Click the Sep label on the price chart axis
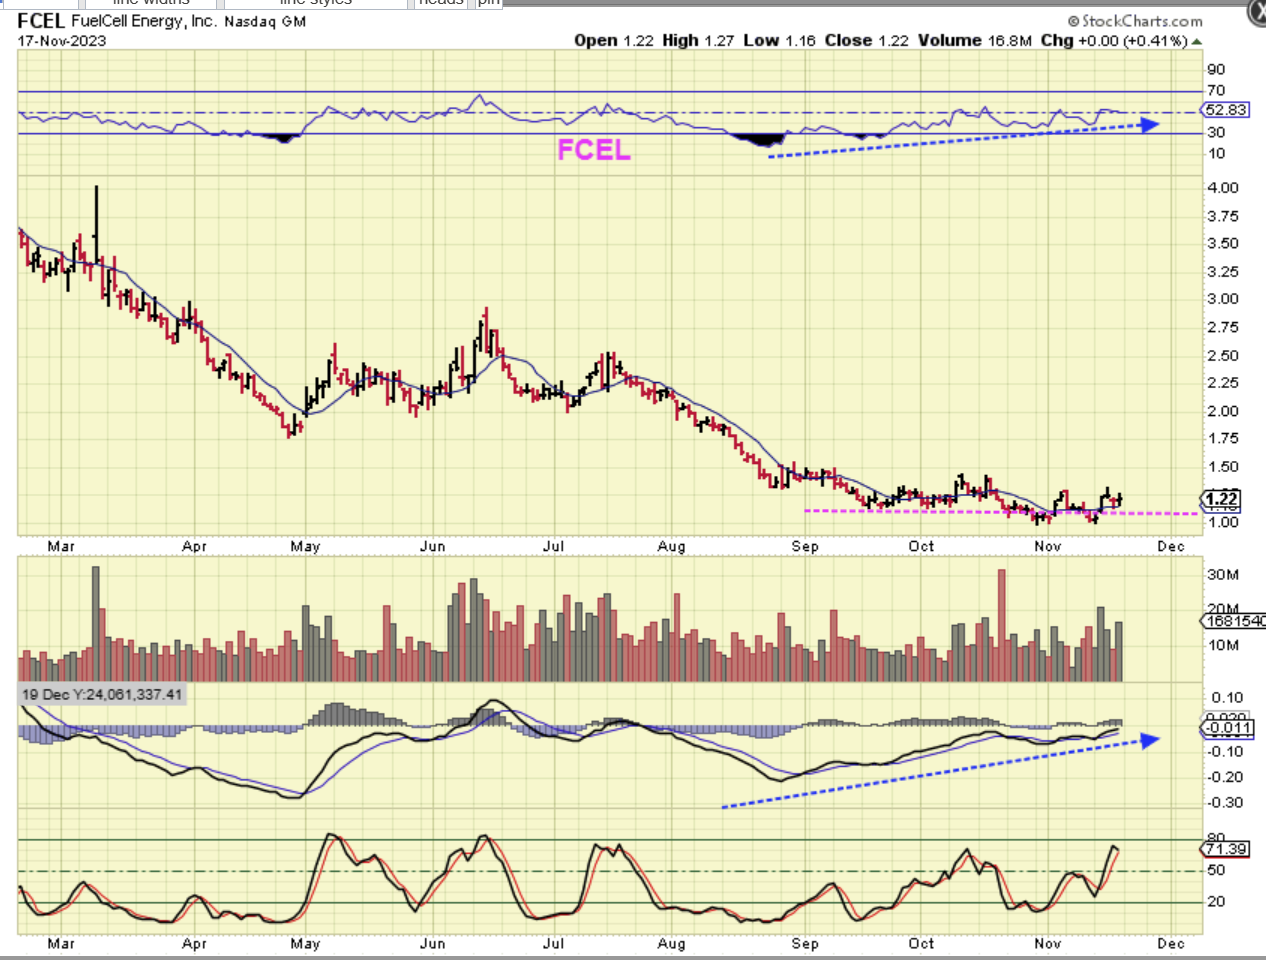 (x=805, y=547)
